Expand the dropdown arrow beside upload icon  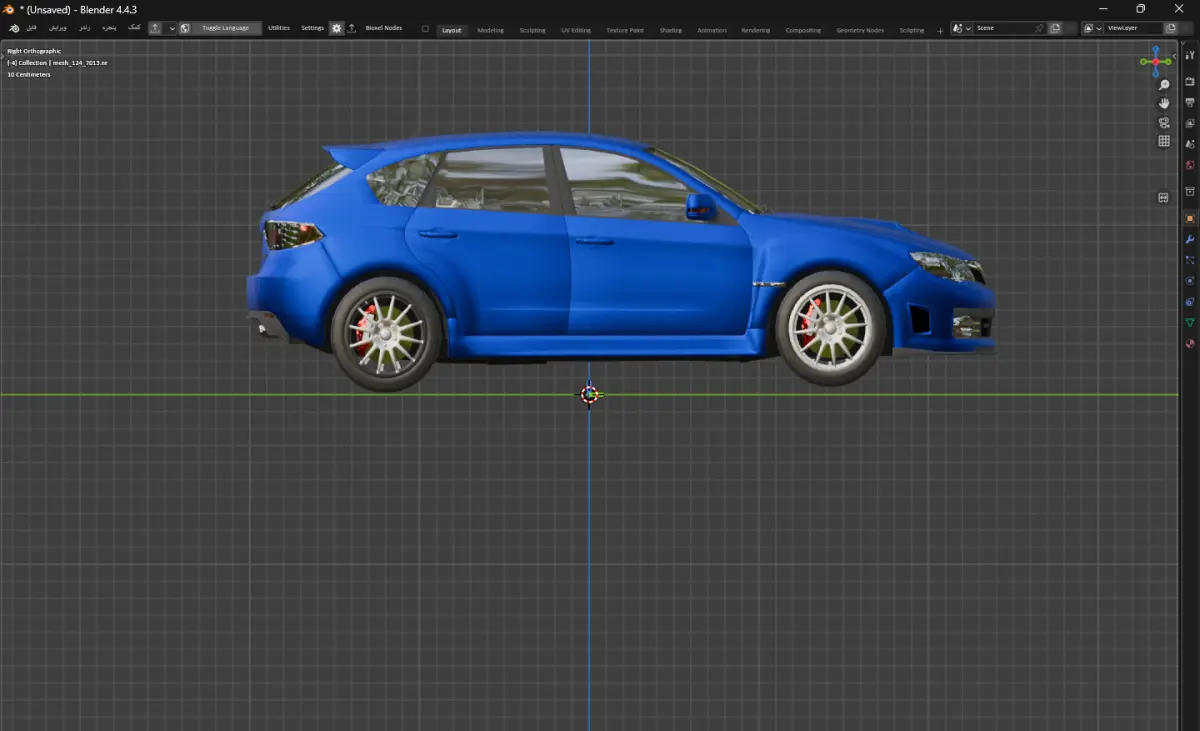[x=171, y=28]
